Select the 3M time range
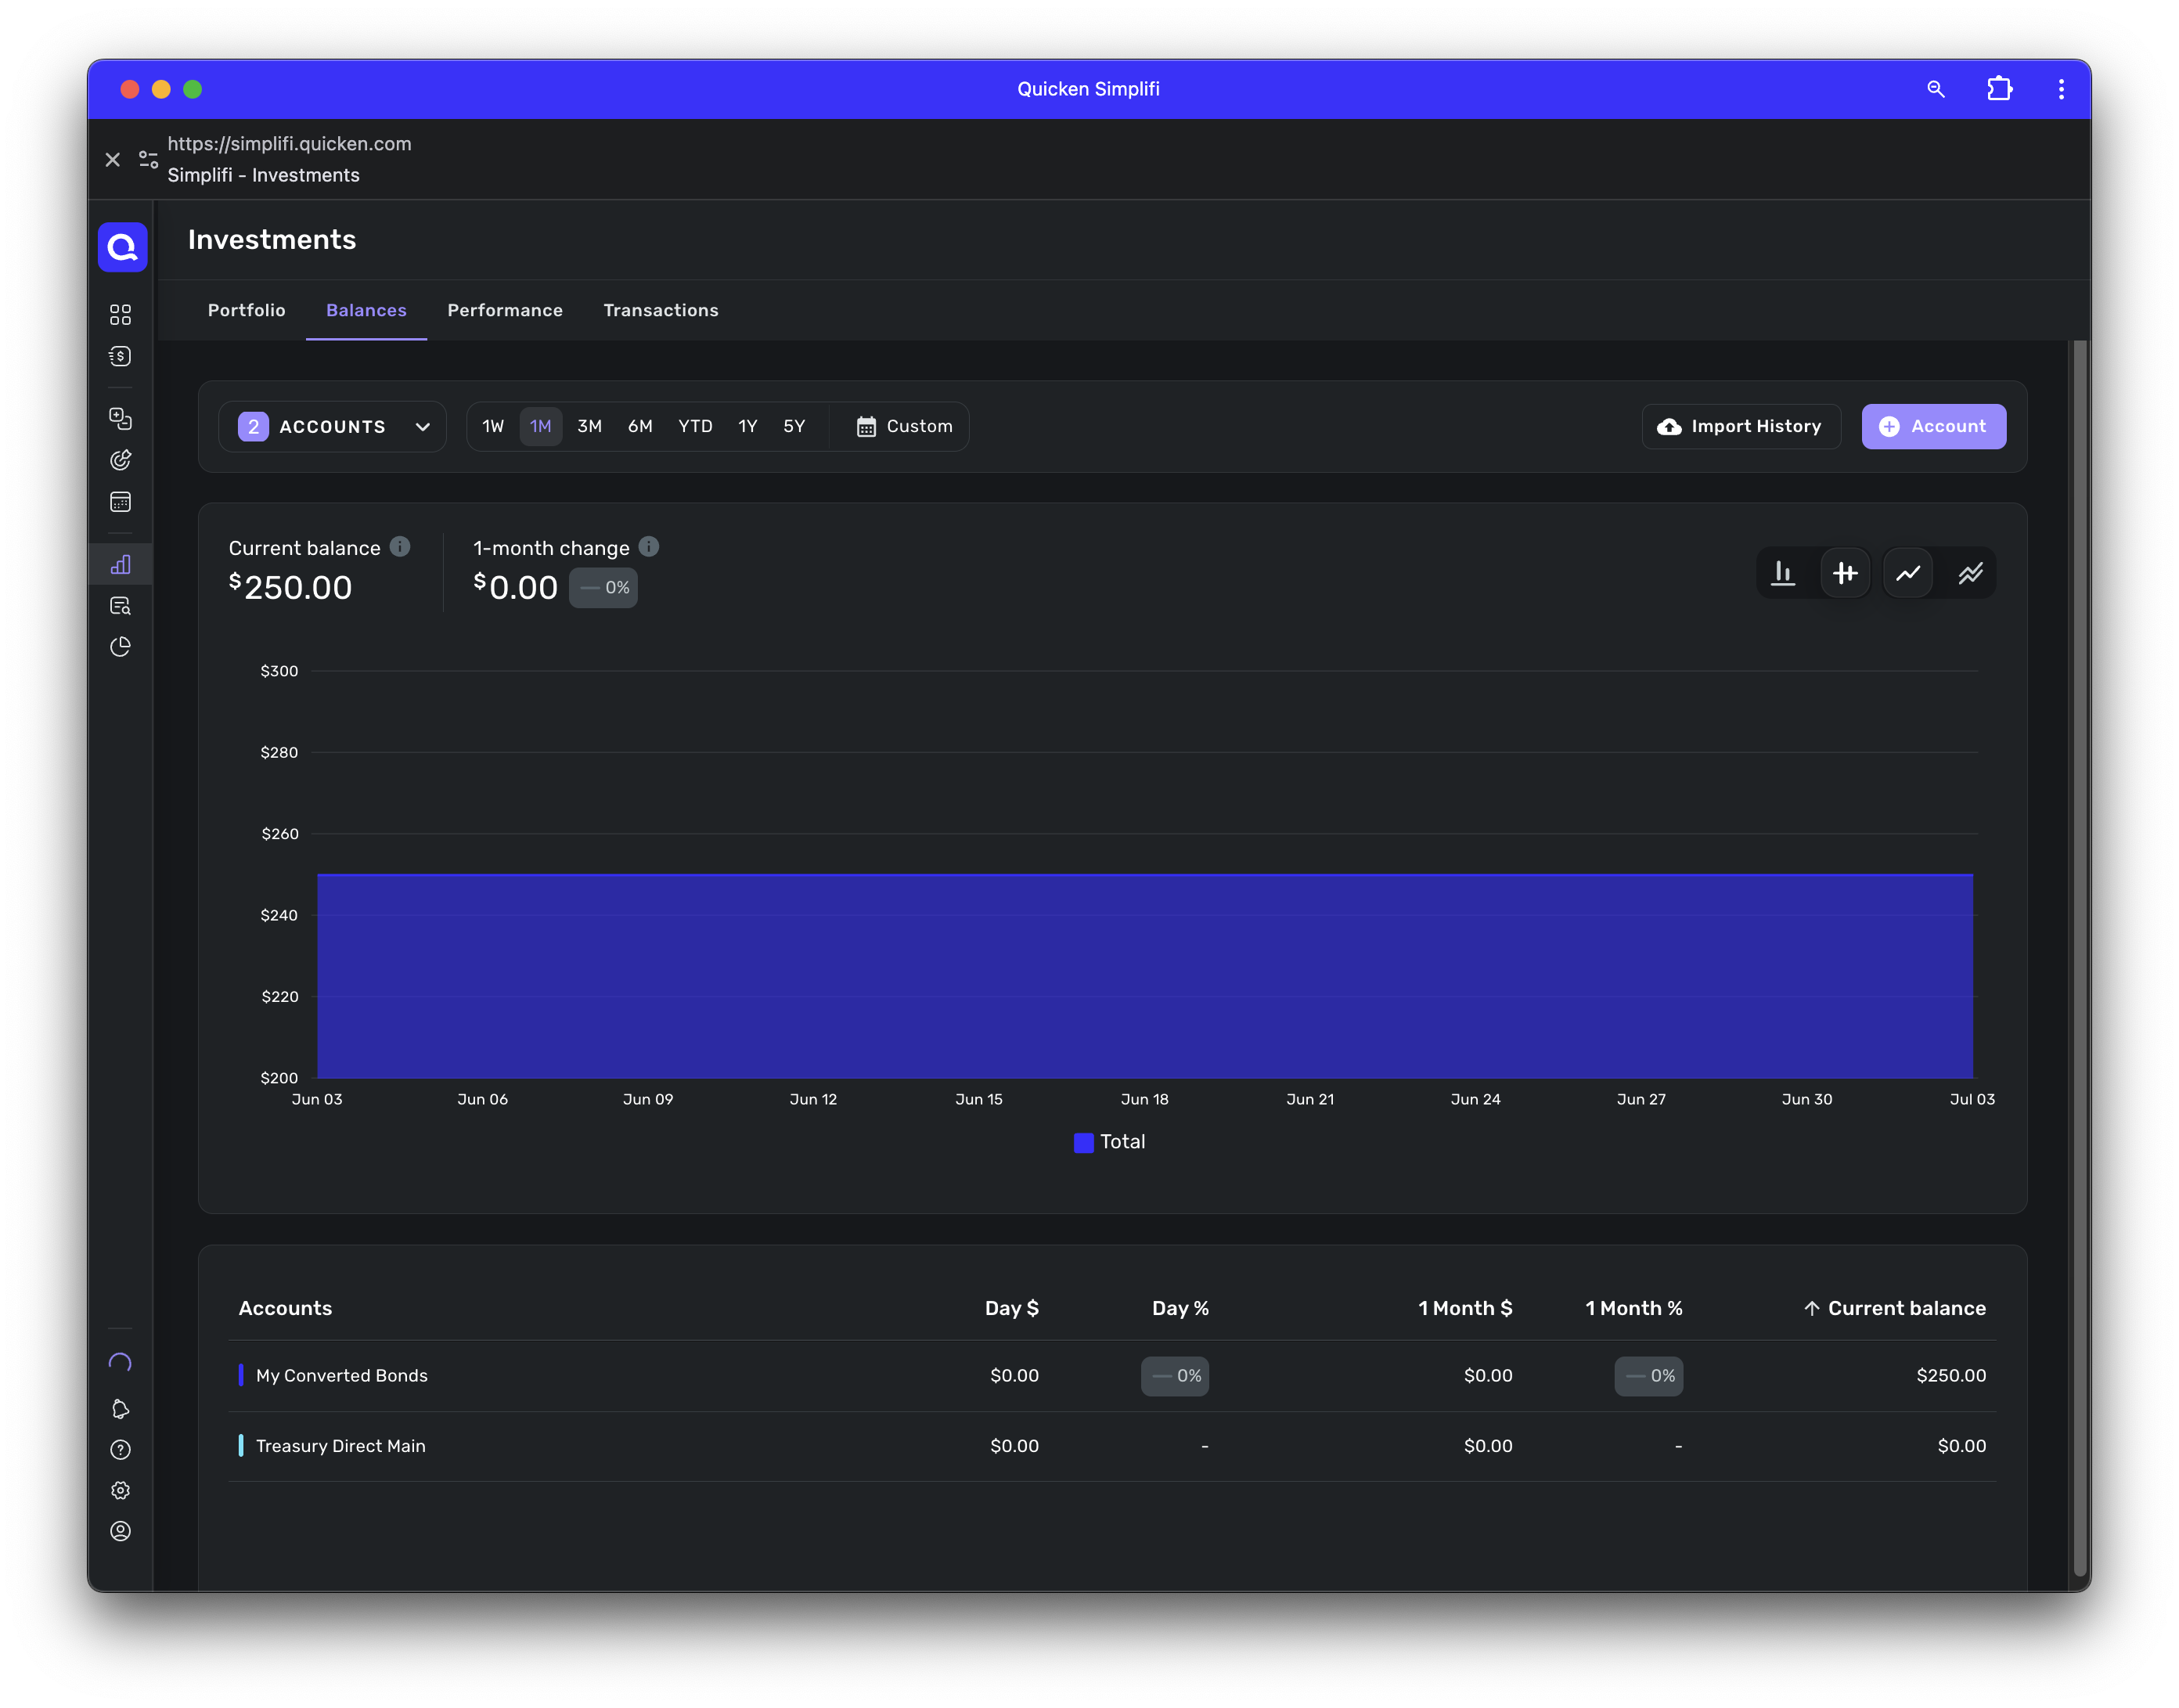This screenshot has width=2179, height=1708. click(589, 427)
